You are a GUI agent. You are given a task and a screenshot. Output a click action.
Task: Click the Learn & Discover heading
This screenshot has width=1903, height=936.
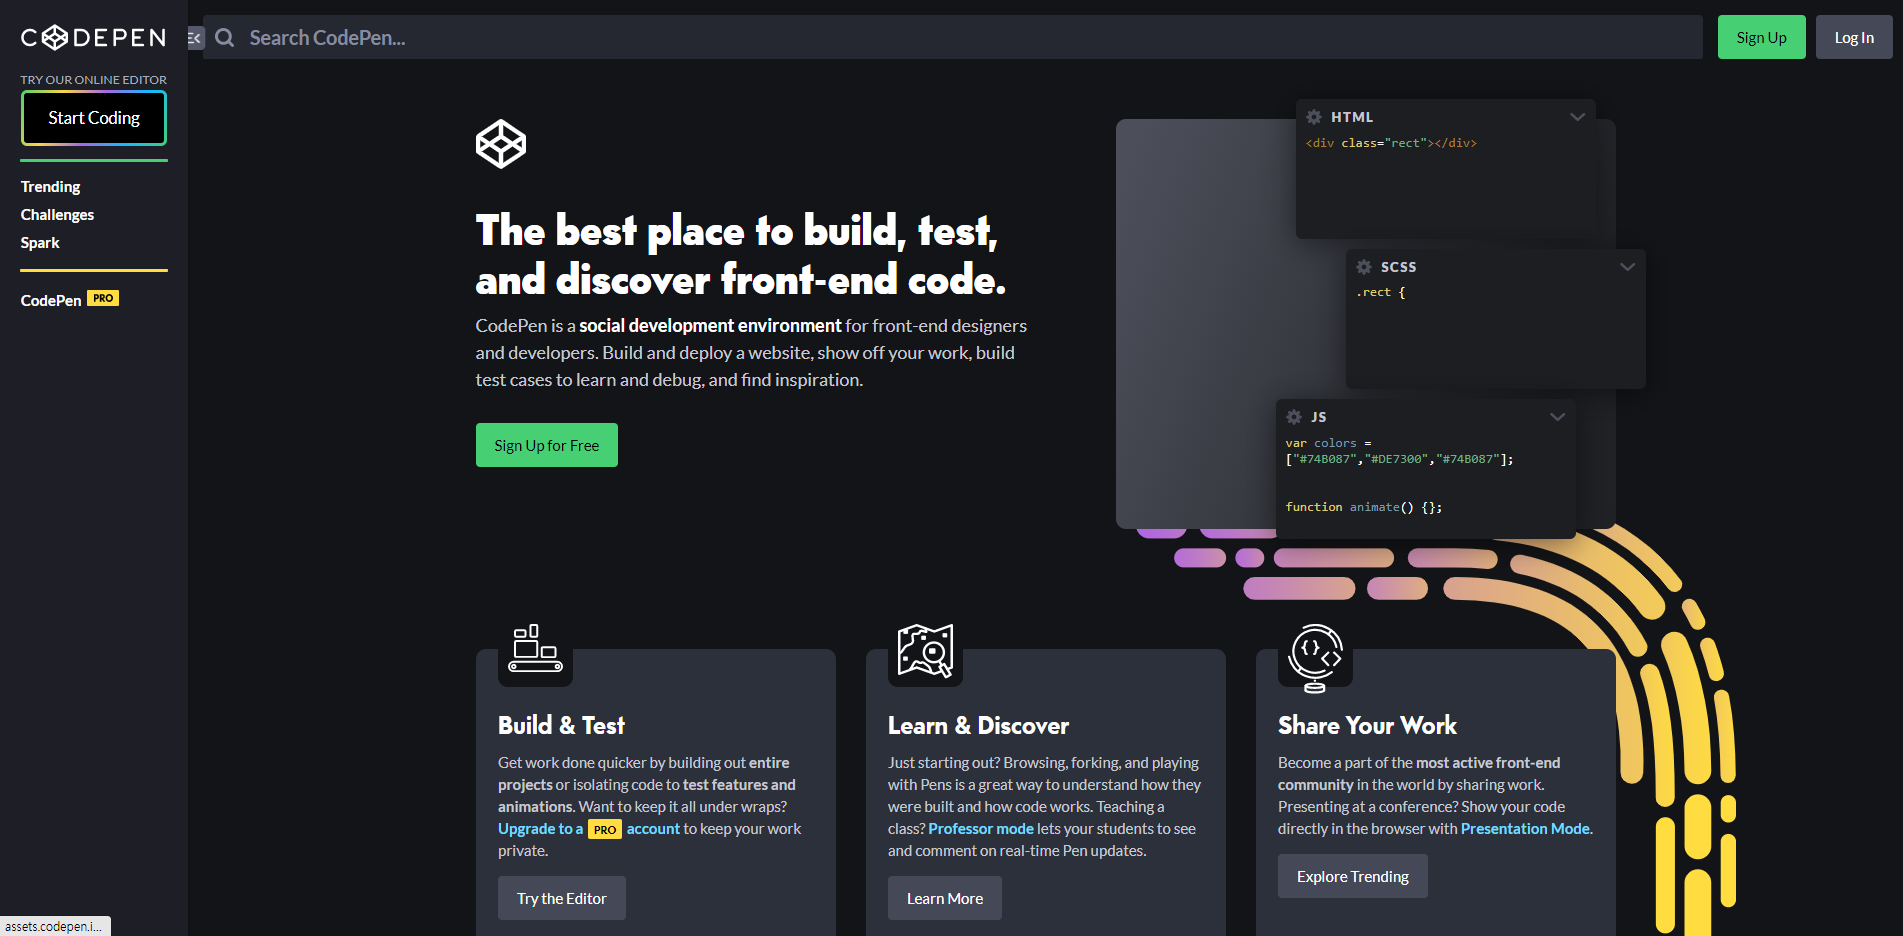(x=978, y=726)
